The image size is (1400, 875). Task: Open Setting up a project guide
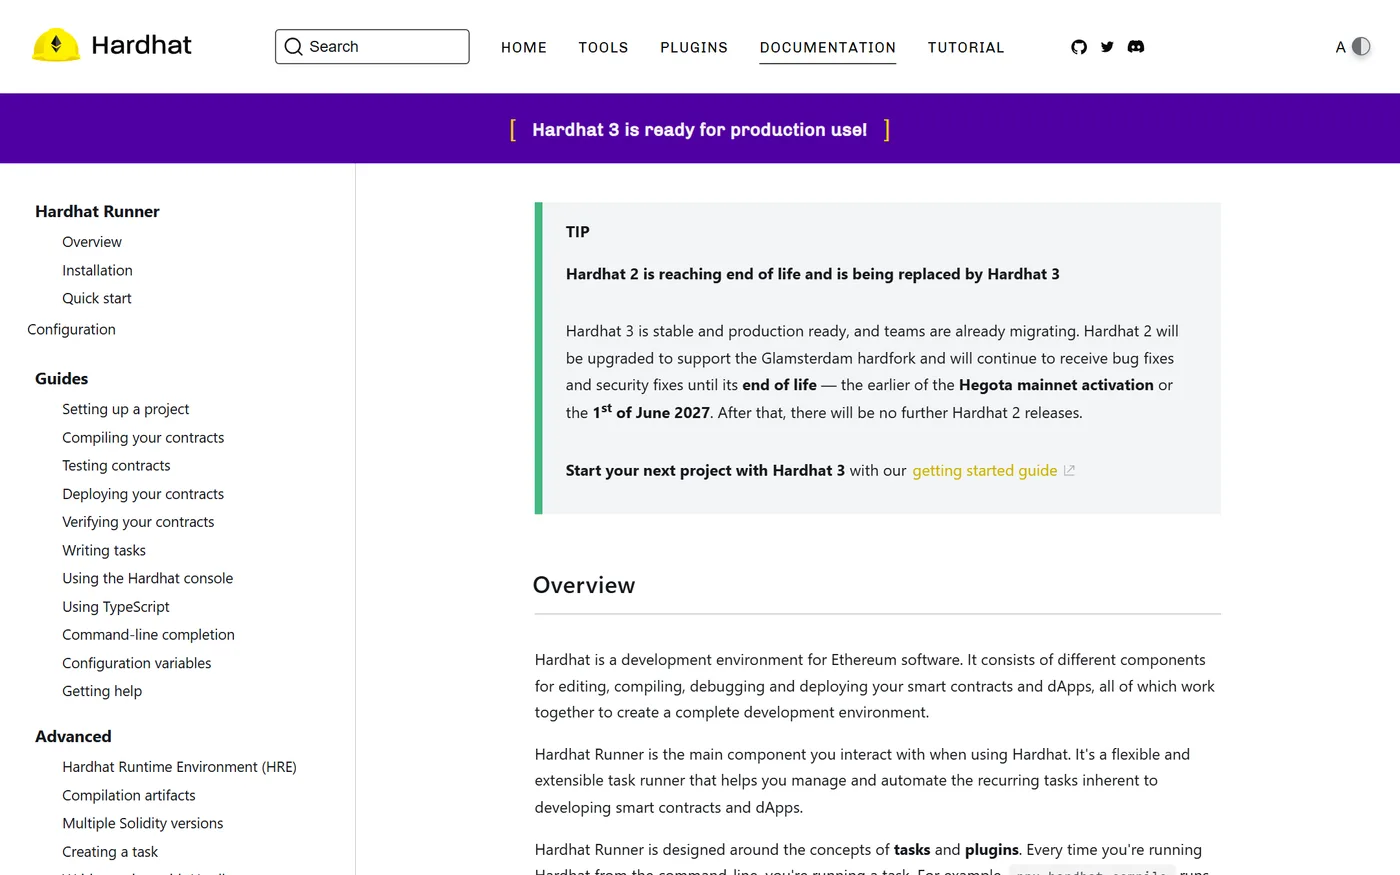coord(126,409)
